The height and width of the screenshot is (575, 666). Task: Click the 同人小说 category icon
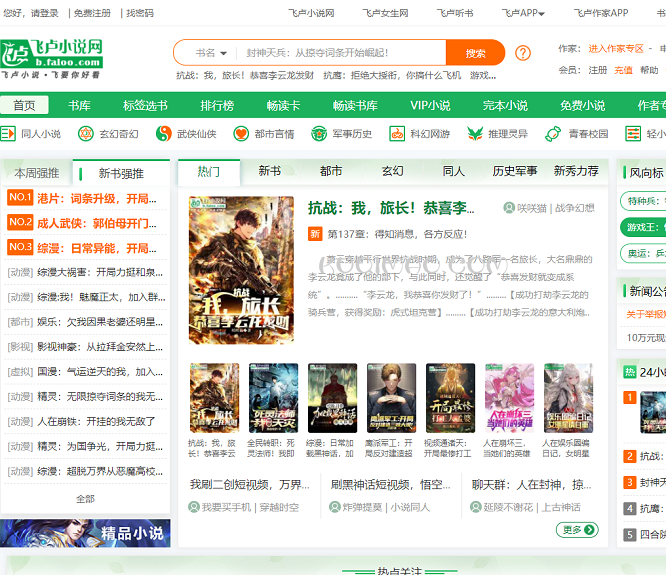[x=8, y=134]
